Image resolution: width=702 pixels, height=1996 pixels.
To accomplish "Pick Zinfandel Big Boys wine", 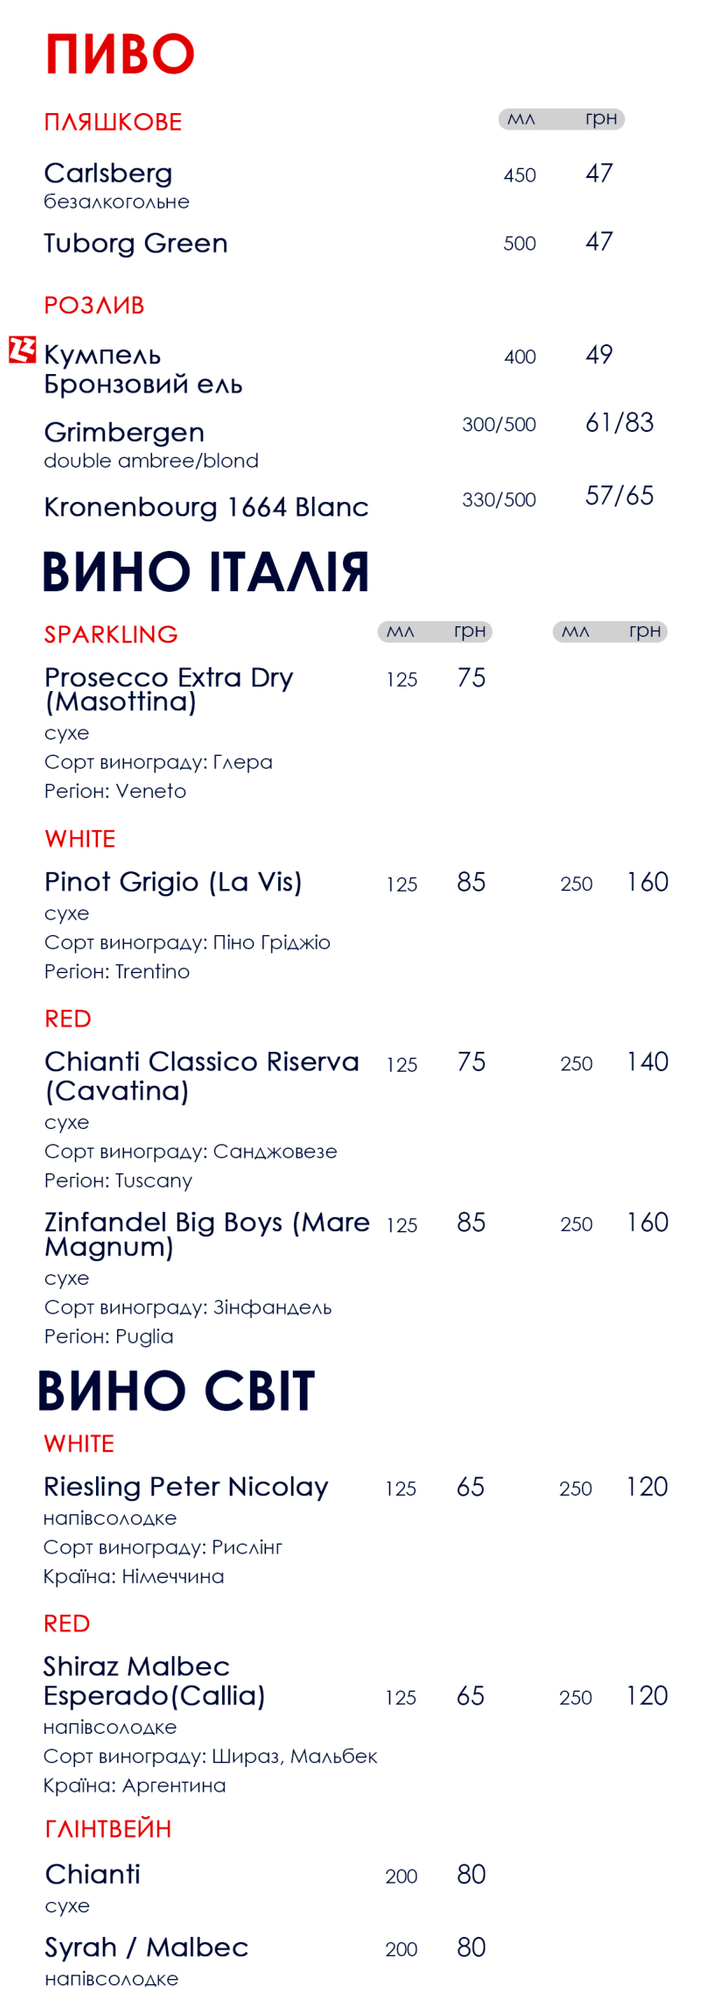I will [207, 1234].
